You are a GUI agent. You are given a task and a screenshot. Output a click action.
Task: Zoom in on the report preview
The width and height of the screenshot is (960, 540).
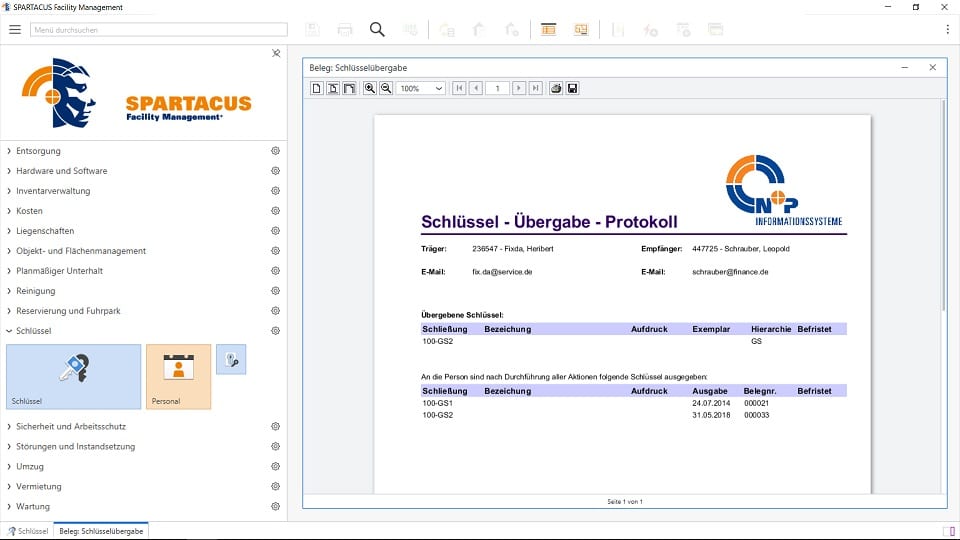point(370,88)
